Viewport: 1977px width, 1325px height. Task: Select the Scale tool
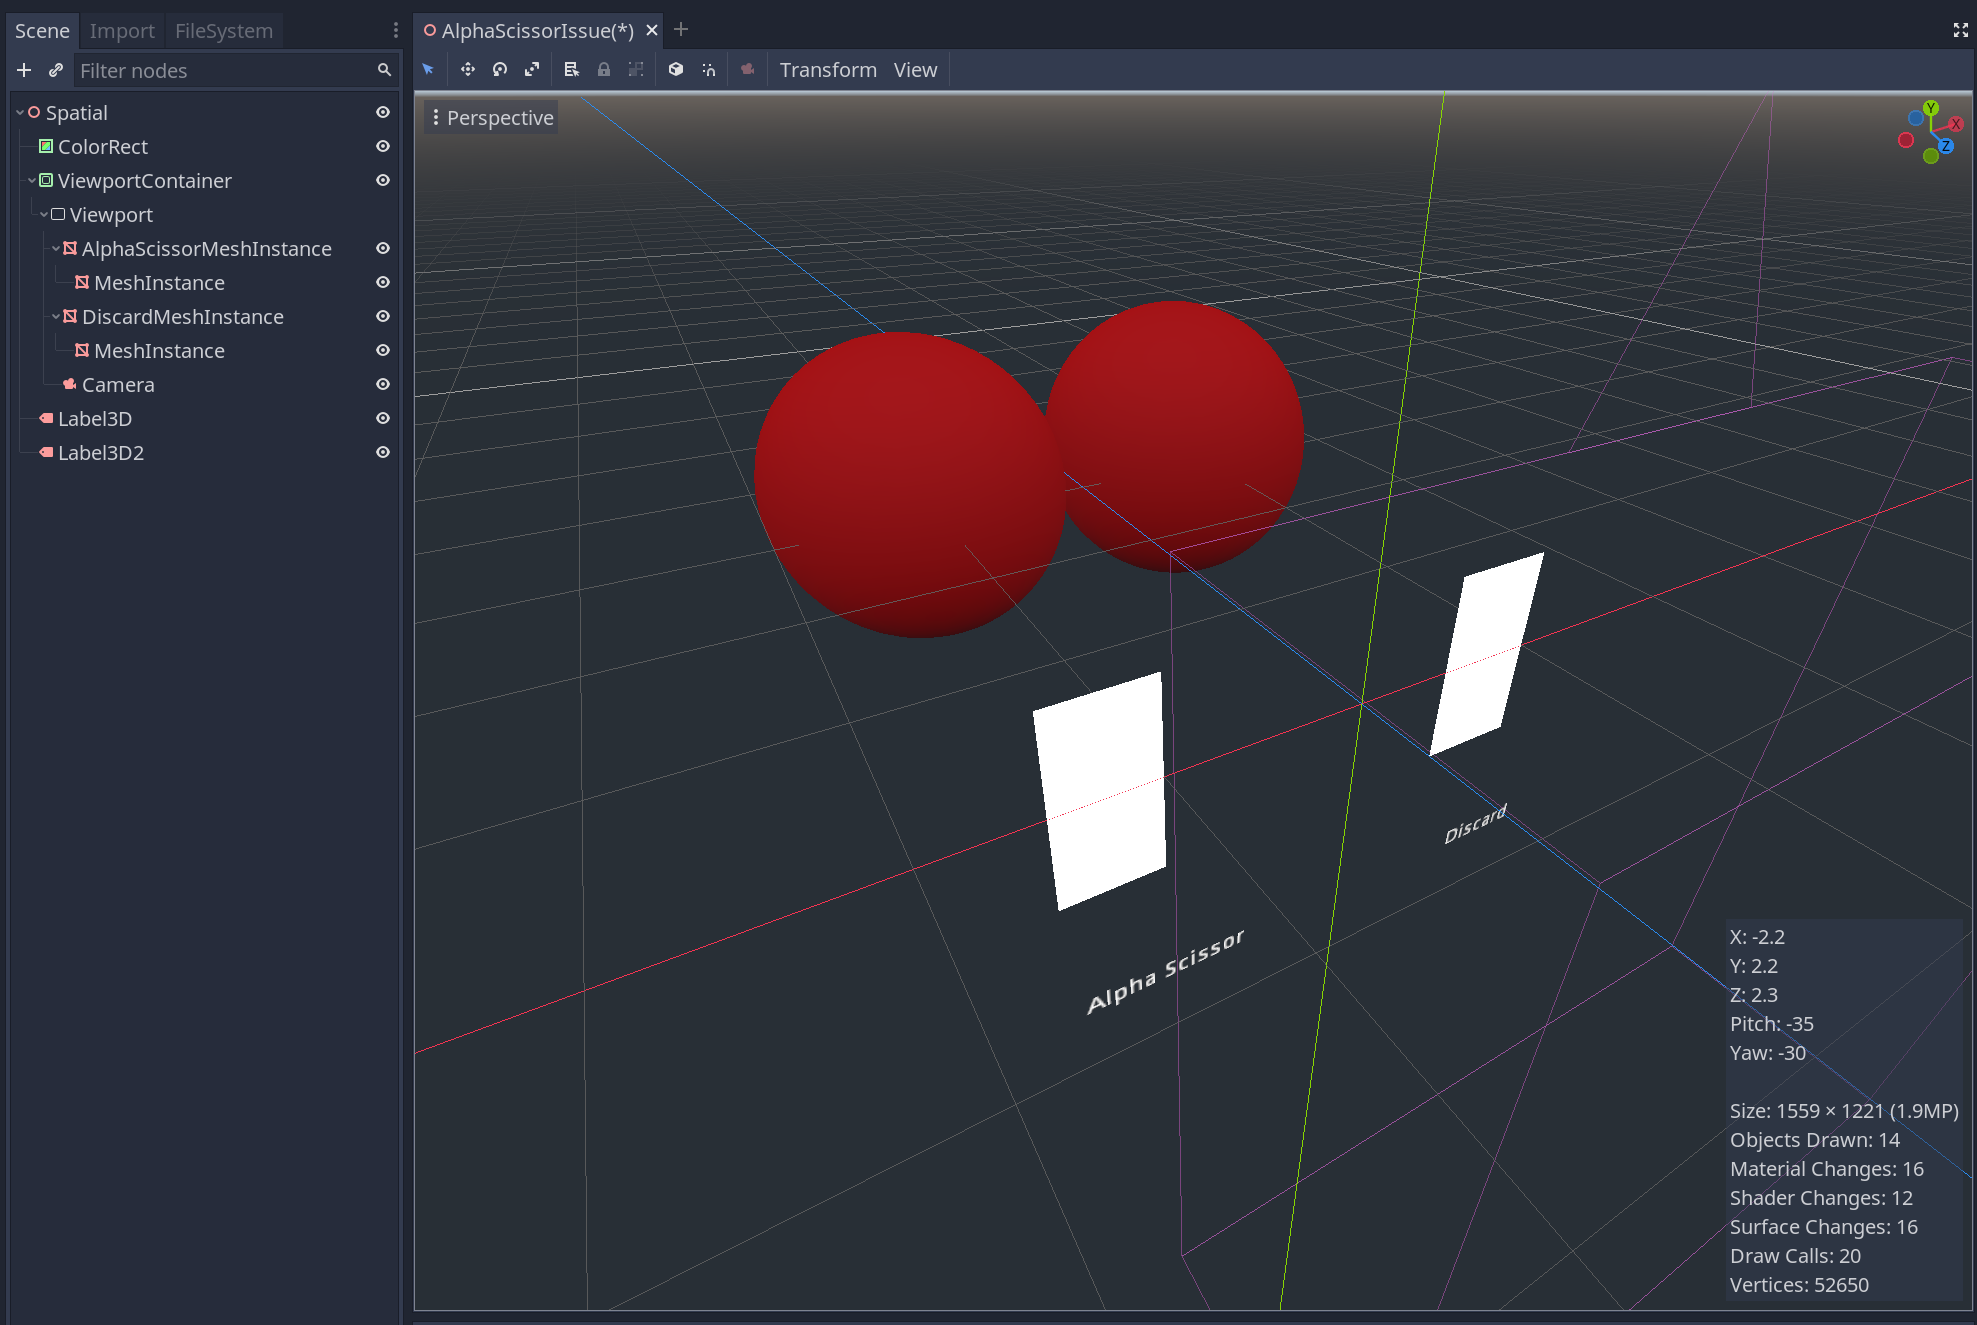click(x=531, y=69)
